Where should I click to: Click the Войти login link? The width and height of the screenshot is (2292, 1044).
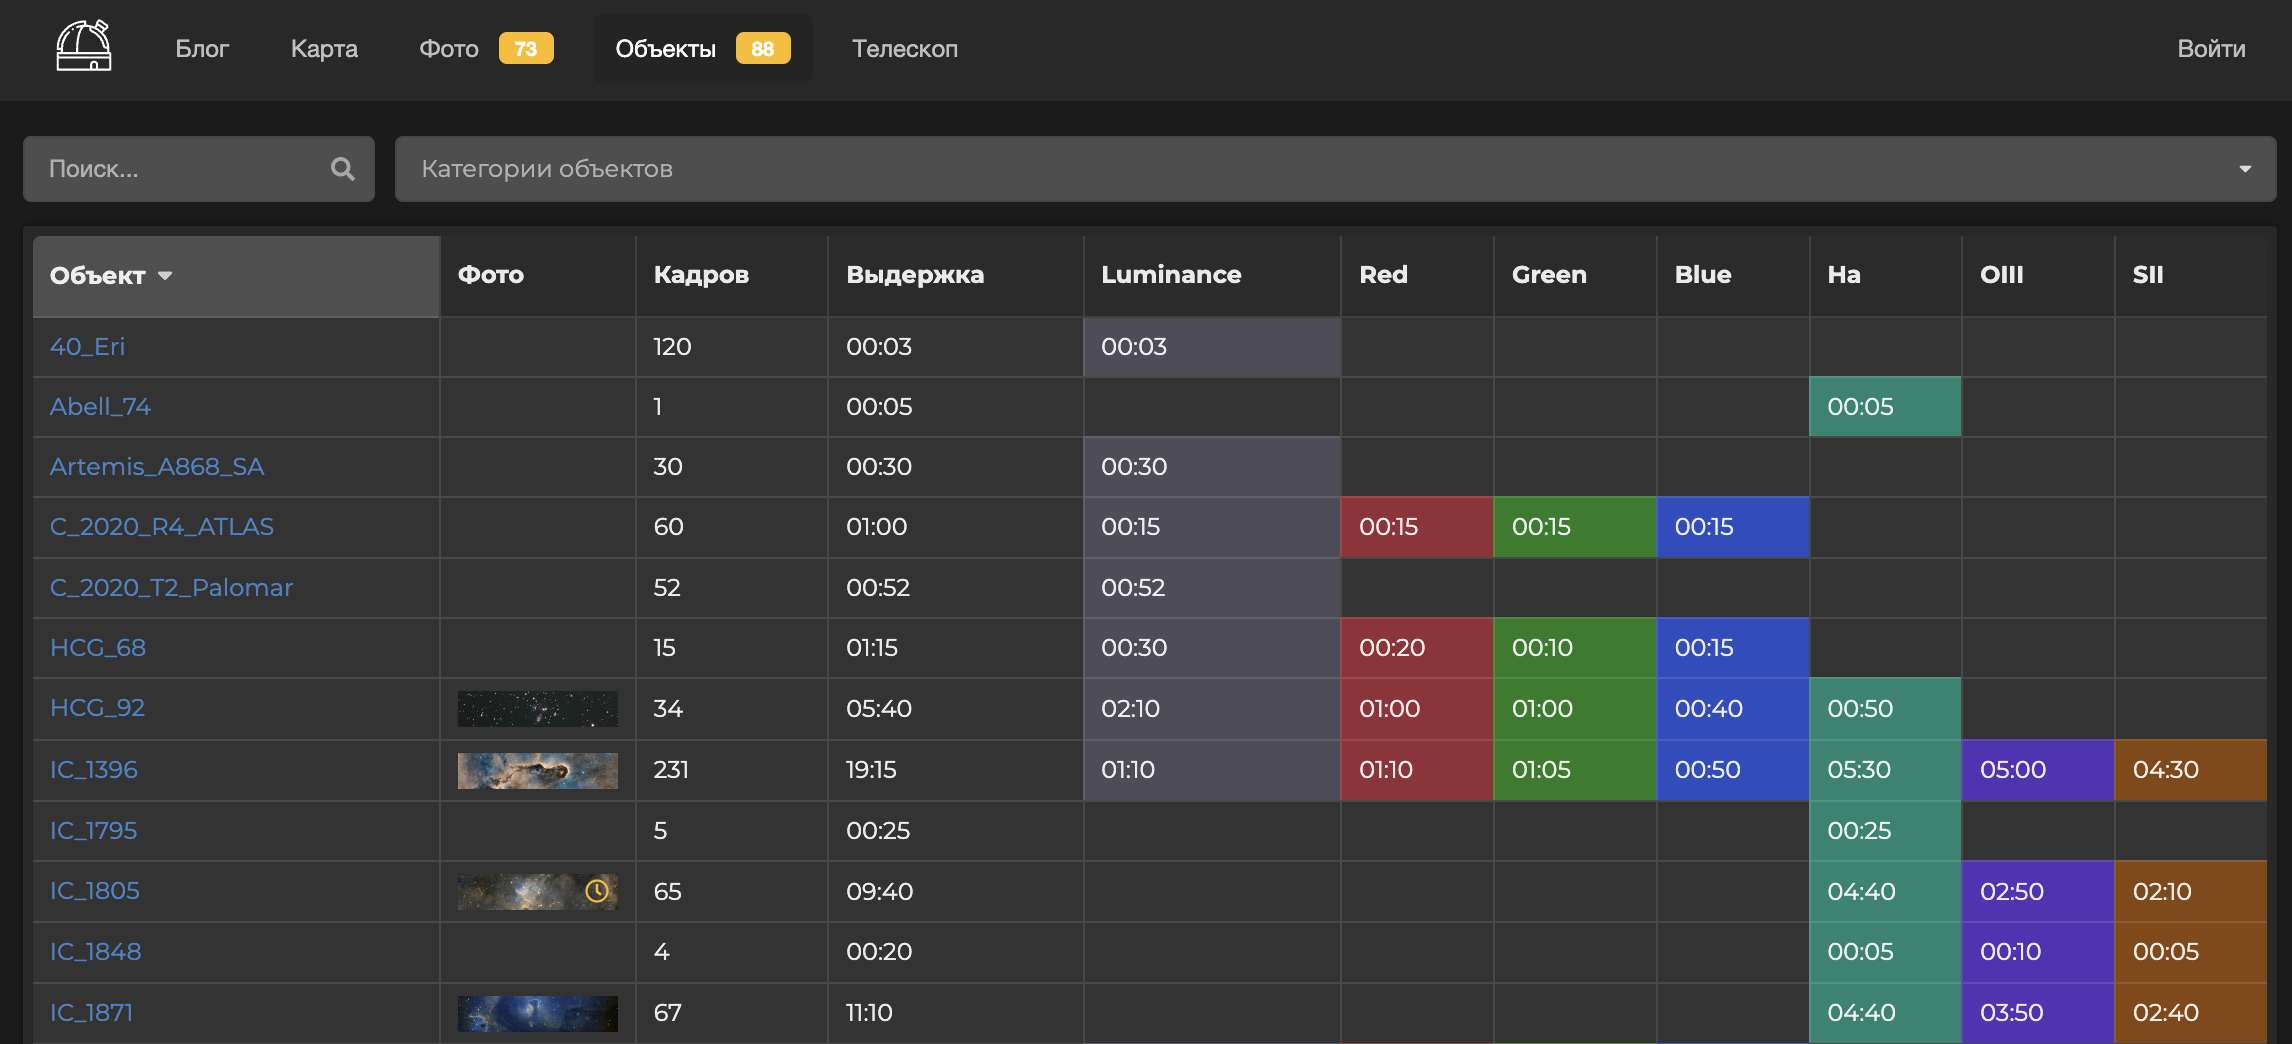[x=2210, y=49]
